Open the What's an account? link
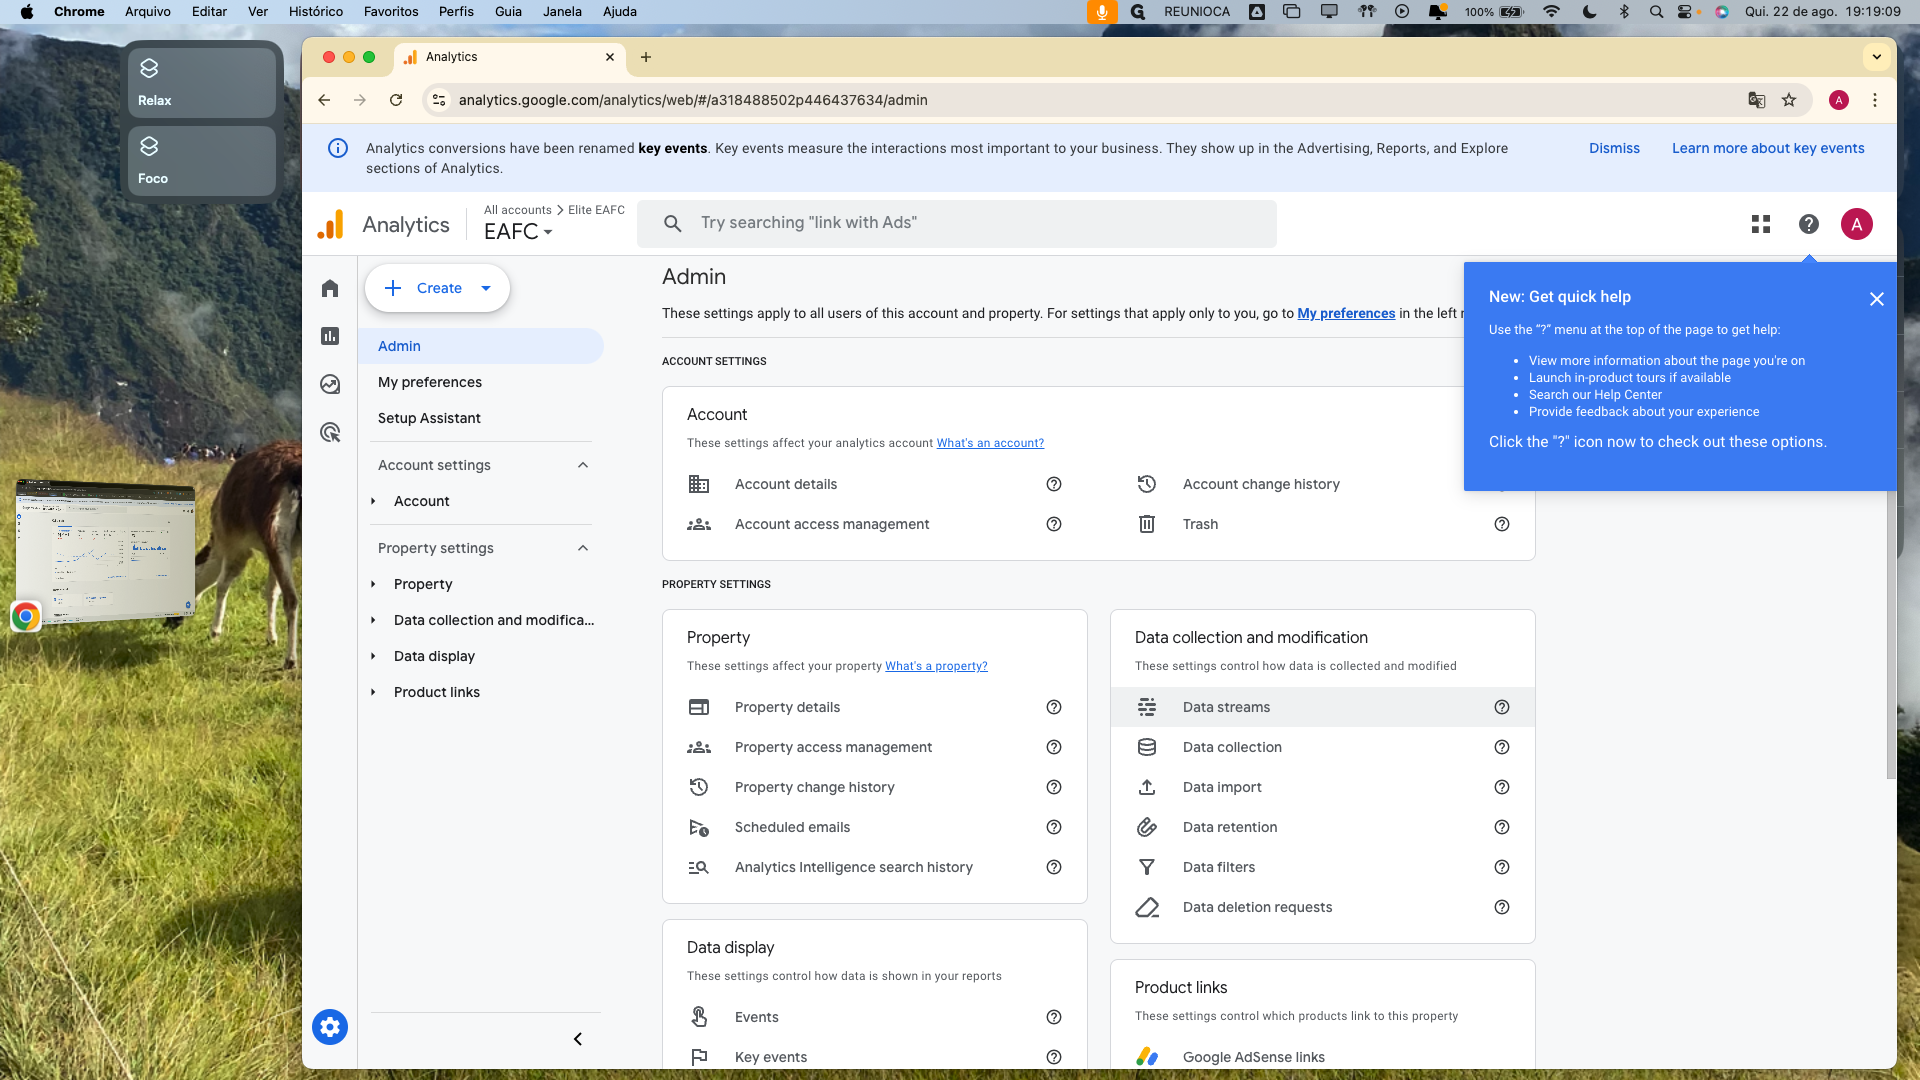Viewport: 1920px width, 1080px height. tap(990, 443)
